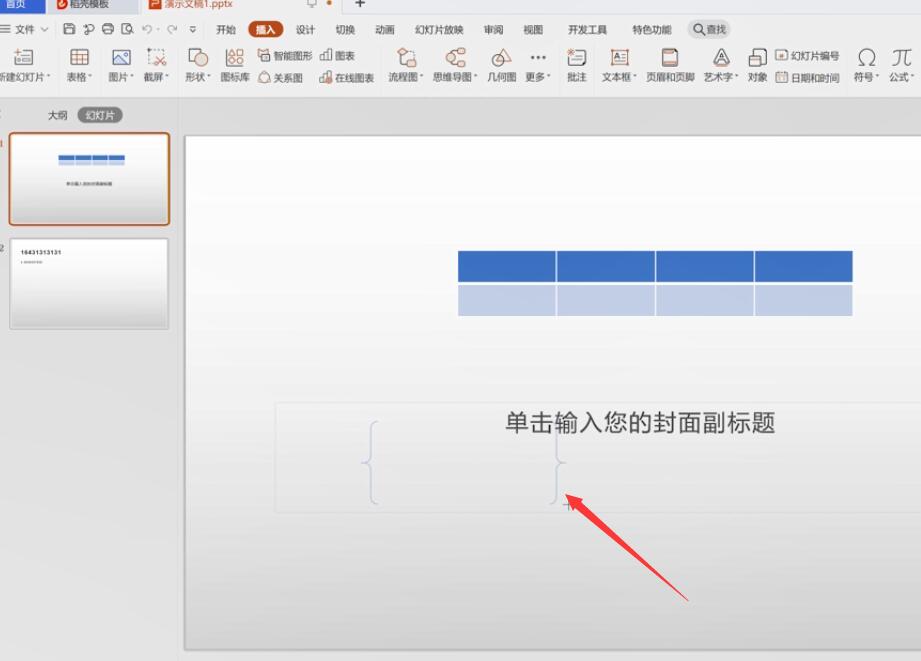Open the 开发工具 Developer tab

(587, 29)
